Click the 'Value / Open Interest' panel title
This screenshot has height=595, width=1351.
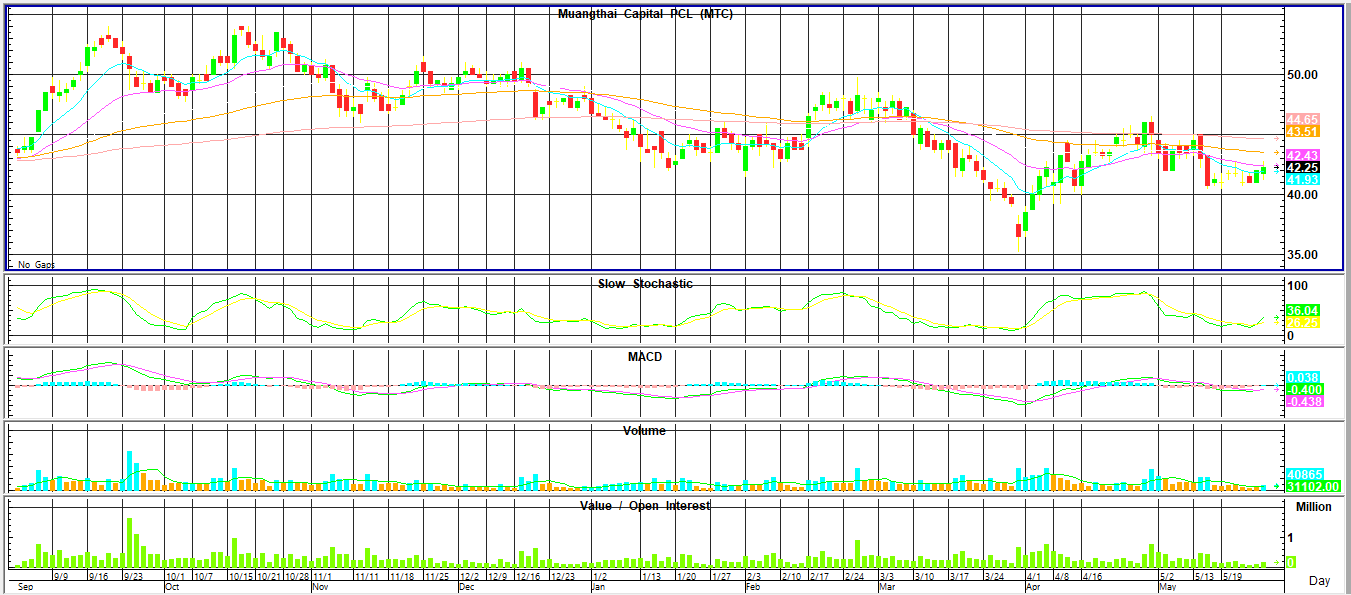(645, 506)
